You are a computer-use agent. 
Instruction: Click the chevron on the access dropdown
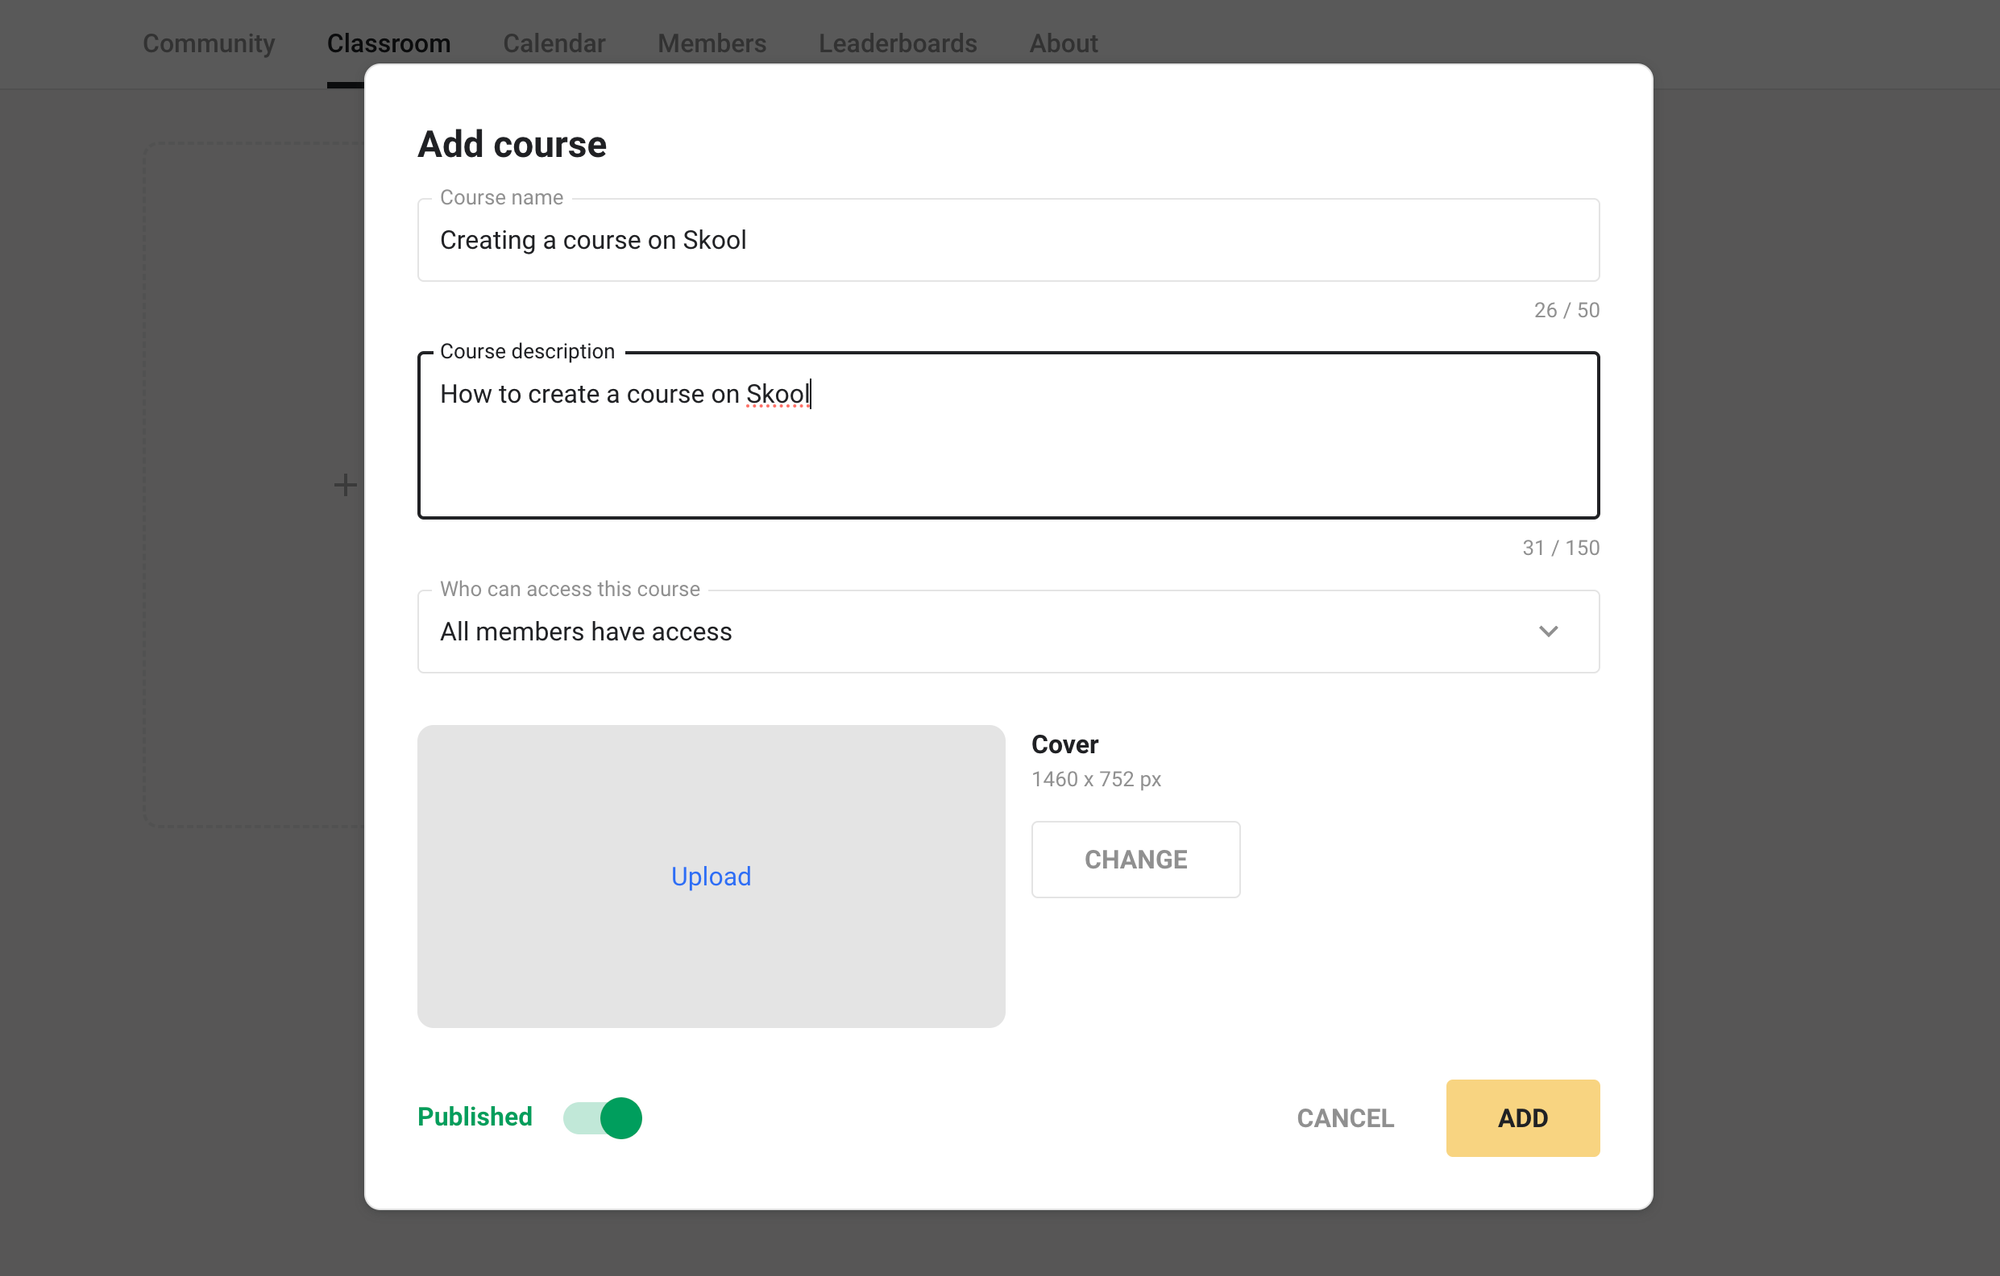tap(1549, 631)
